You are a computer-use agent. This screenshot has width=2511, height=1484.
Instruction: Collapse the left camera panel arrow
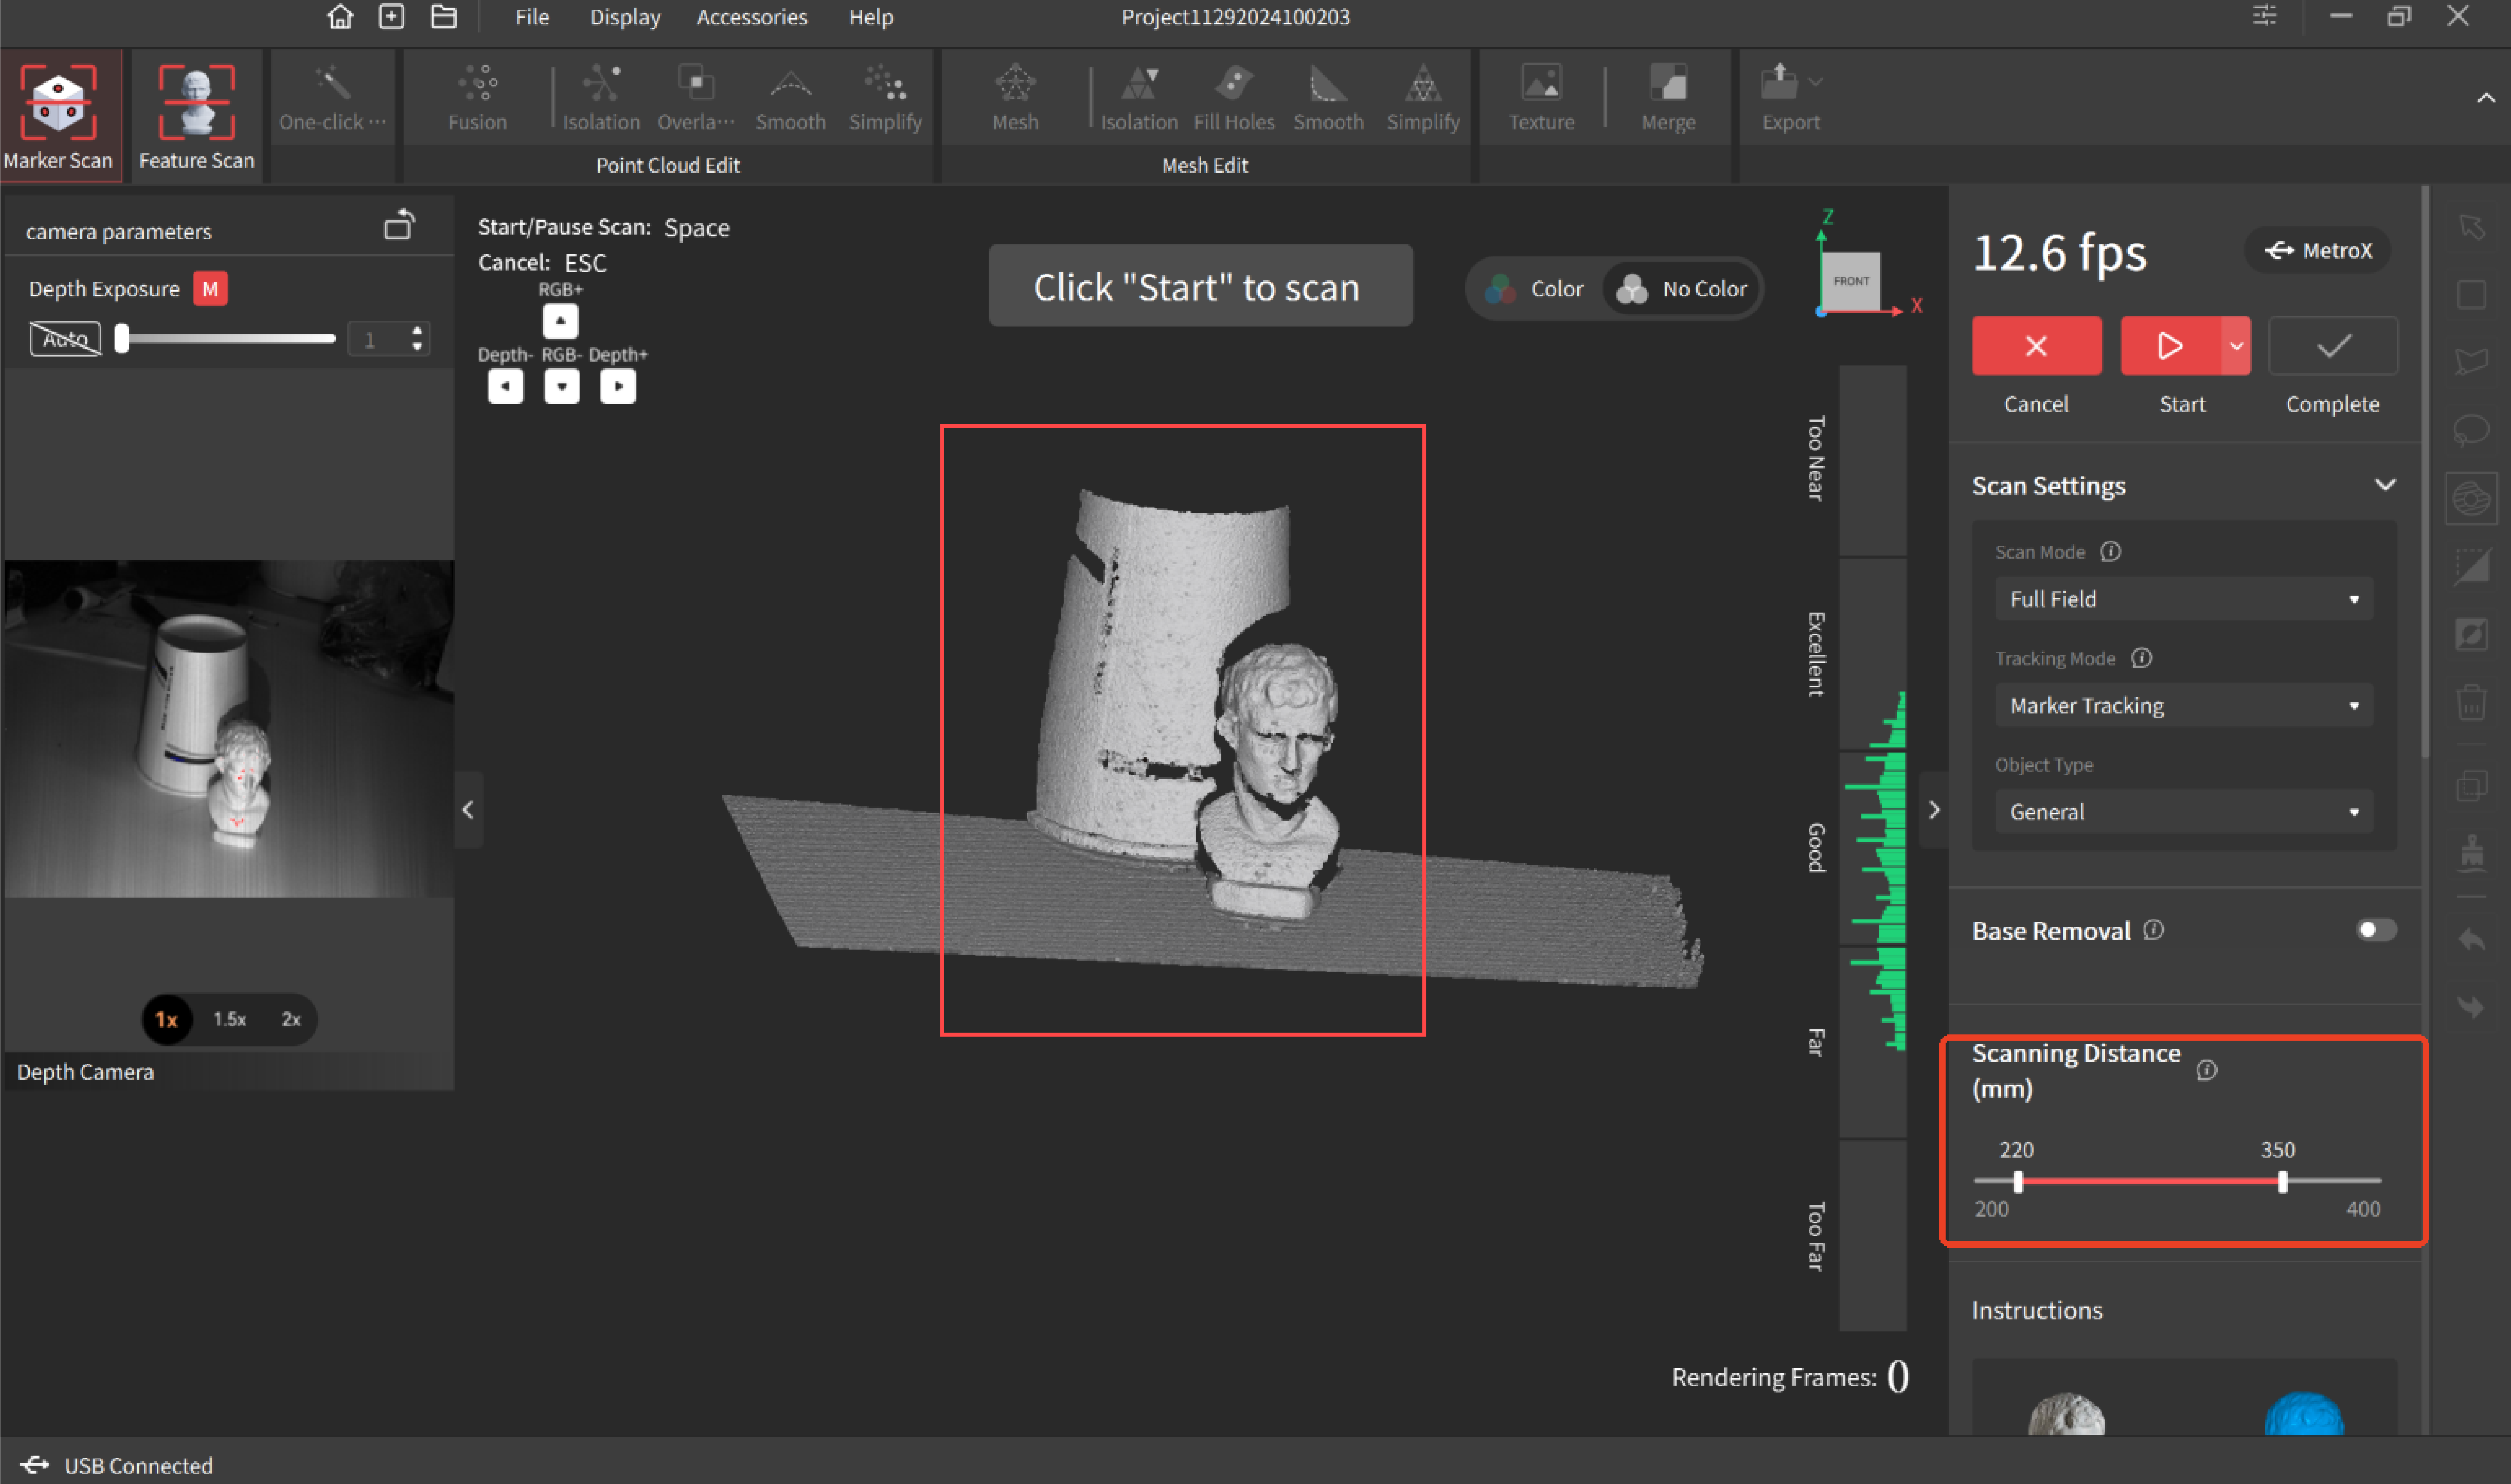pos(468,810)
